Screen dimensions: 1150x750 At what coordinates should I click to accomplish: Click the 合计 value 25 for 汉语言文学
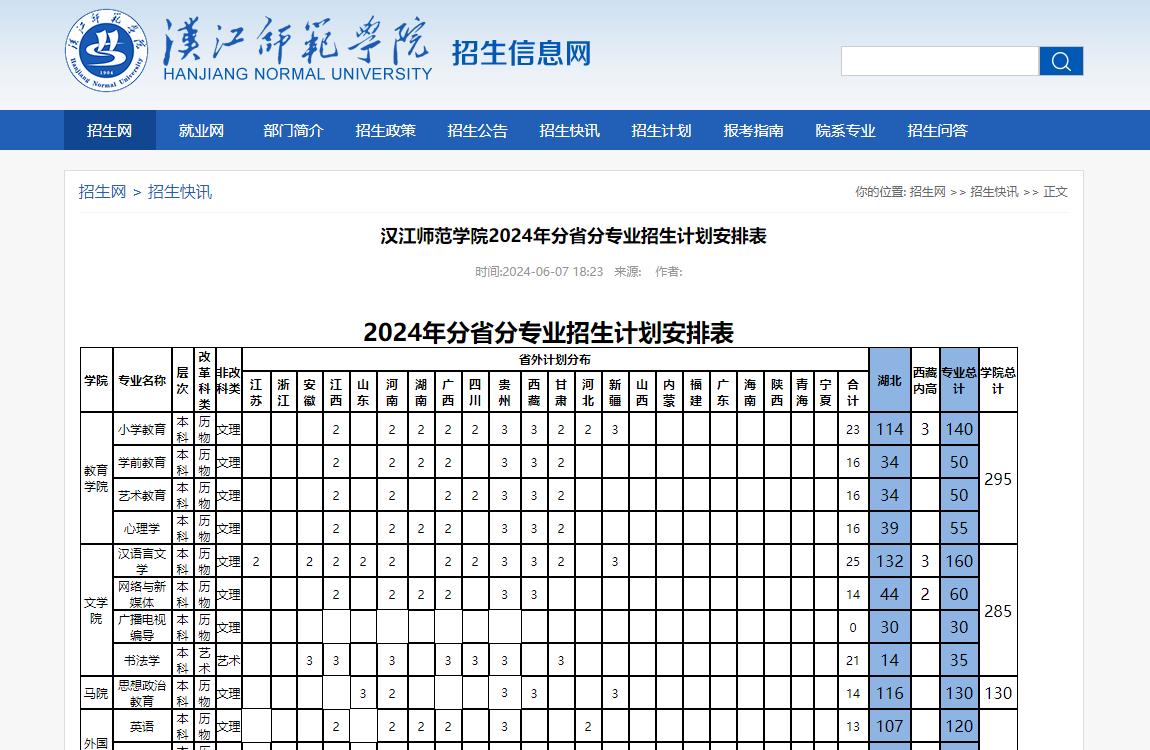click(853, 562)
